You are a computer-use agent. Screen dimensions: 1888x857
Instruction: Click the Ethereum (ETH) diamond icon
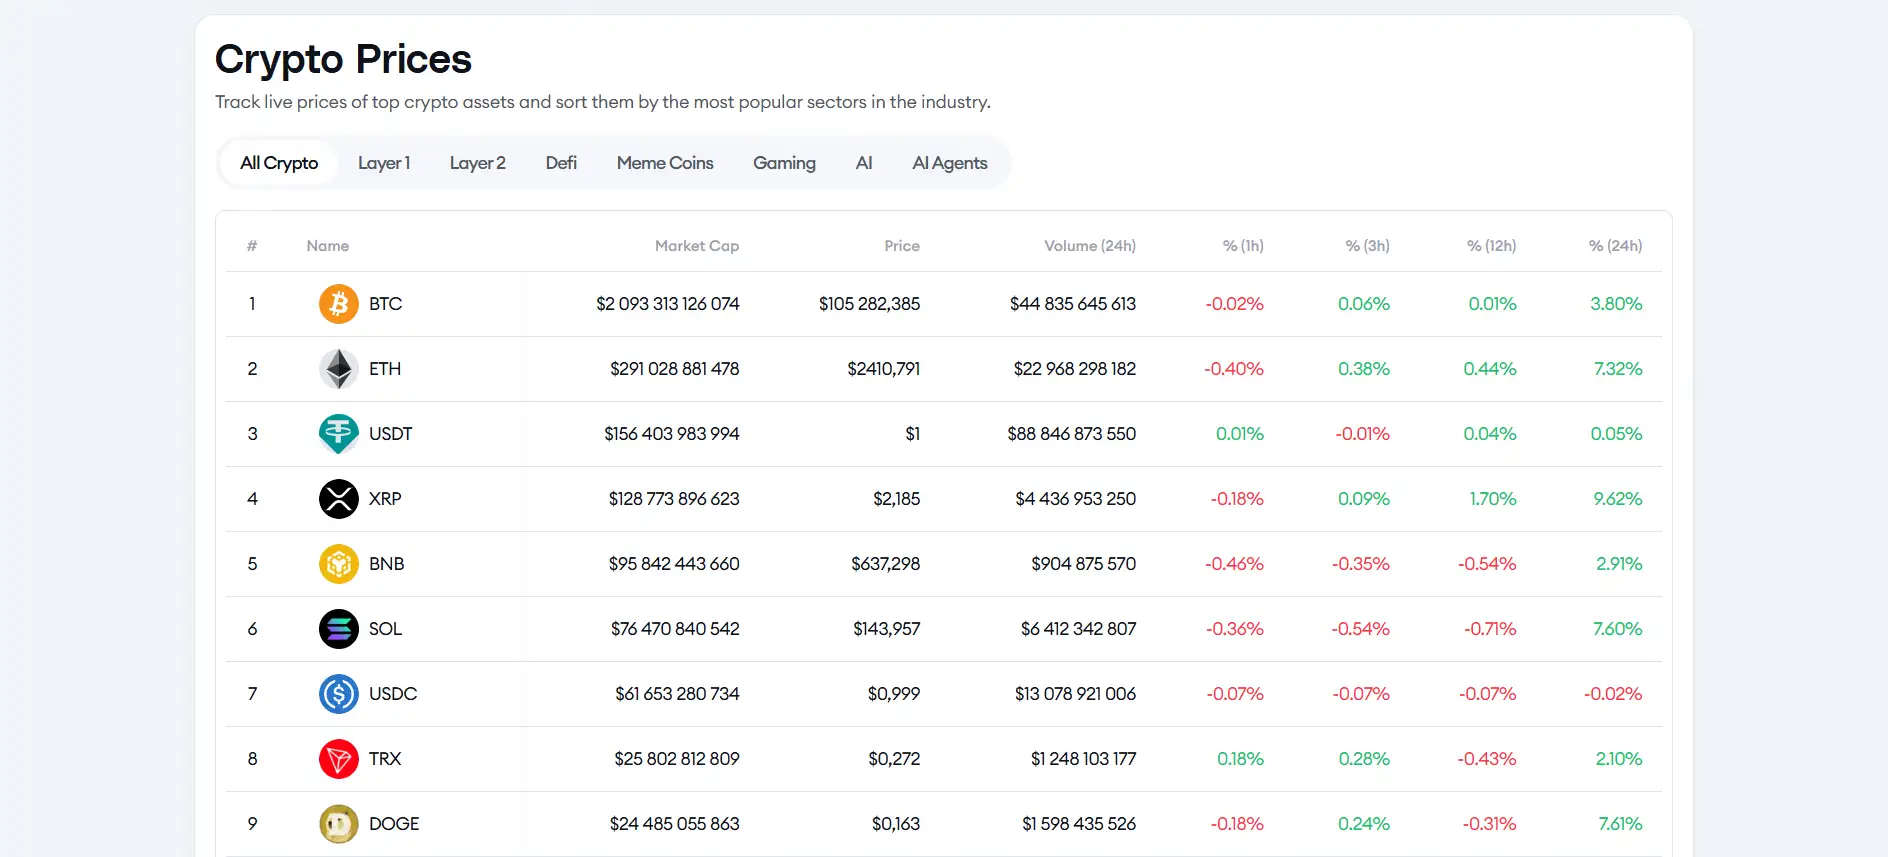pyautogui.click(x=338, y=369)
